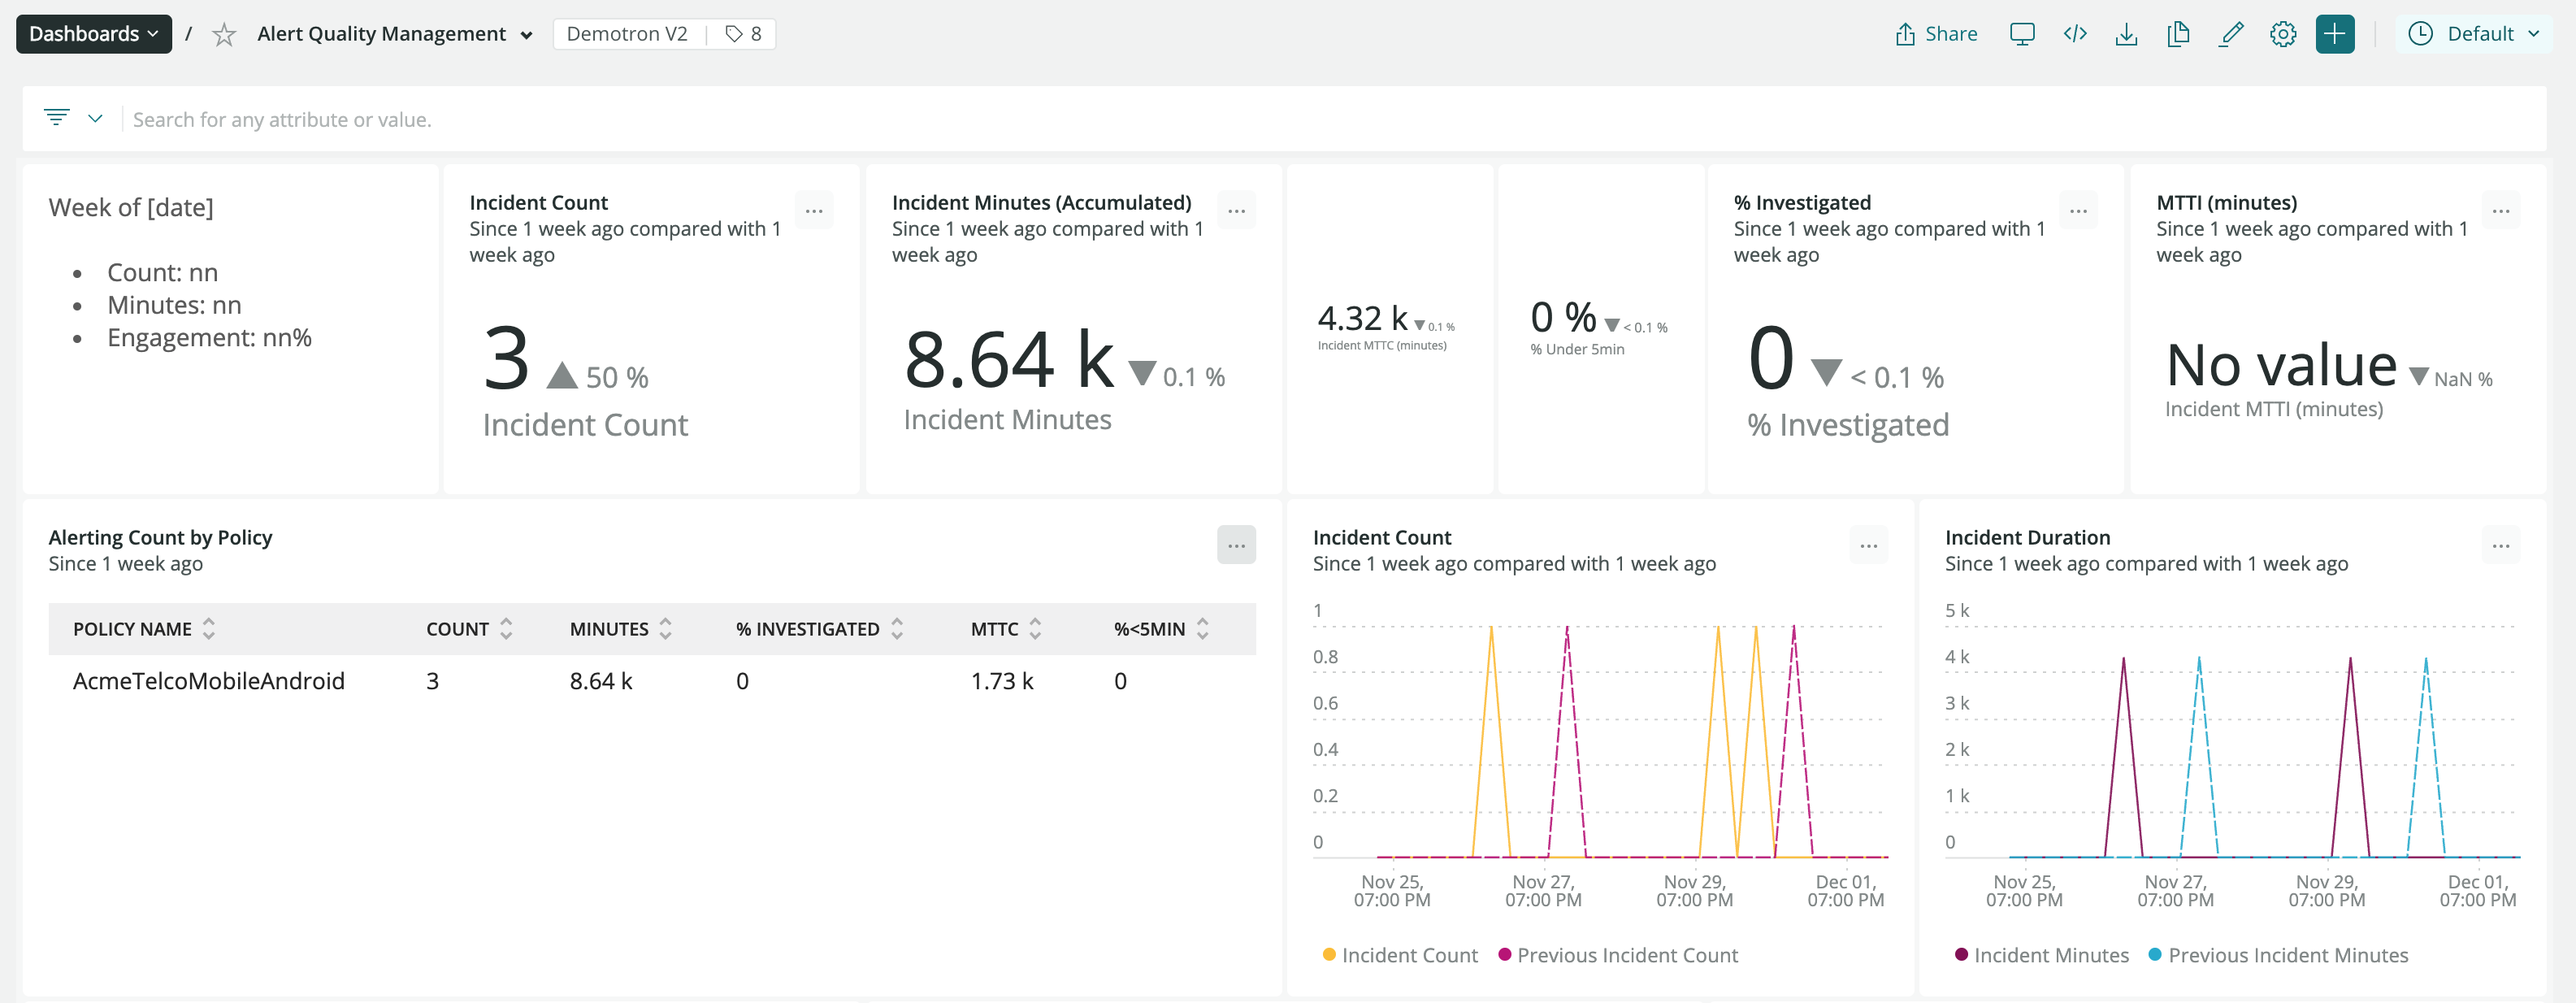Toggle the Incident Minutes legend series
Screen dimensions: 2576x1003
tap(2041, 955)
